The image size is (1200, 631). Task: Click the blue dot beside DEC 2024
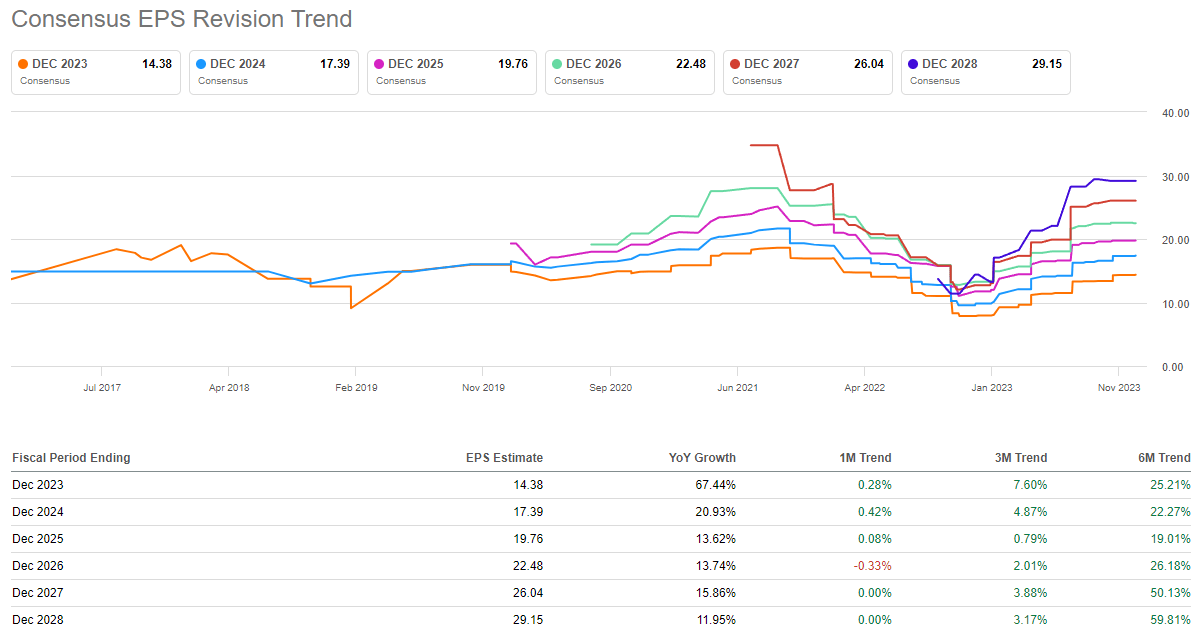click(202, 64)
